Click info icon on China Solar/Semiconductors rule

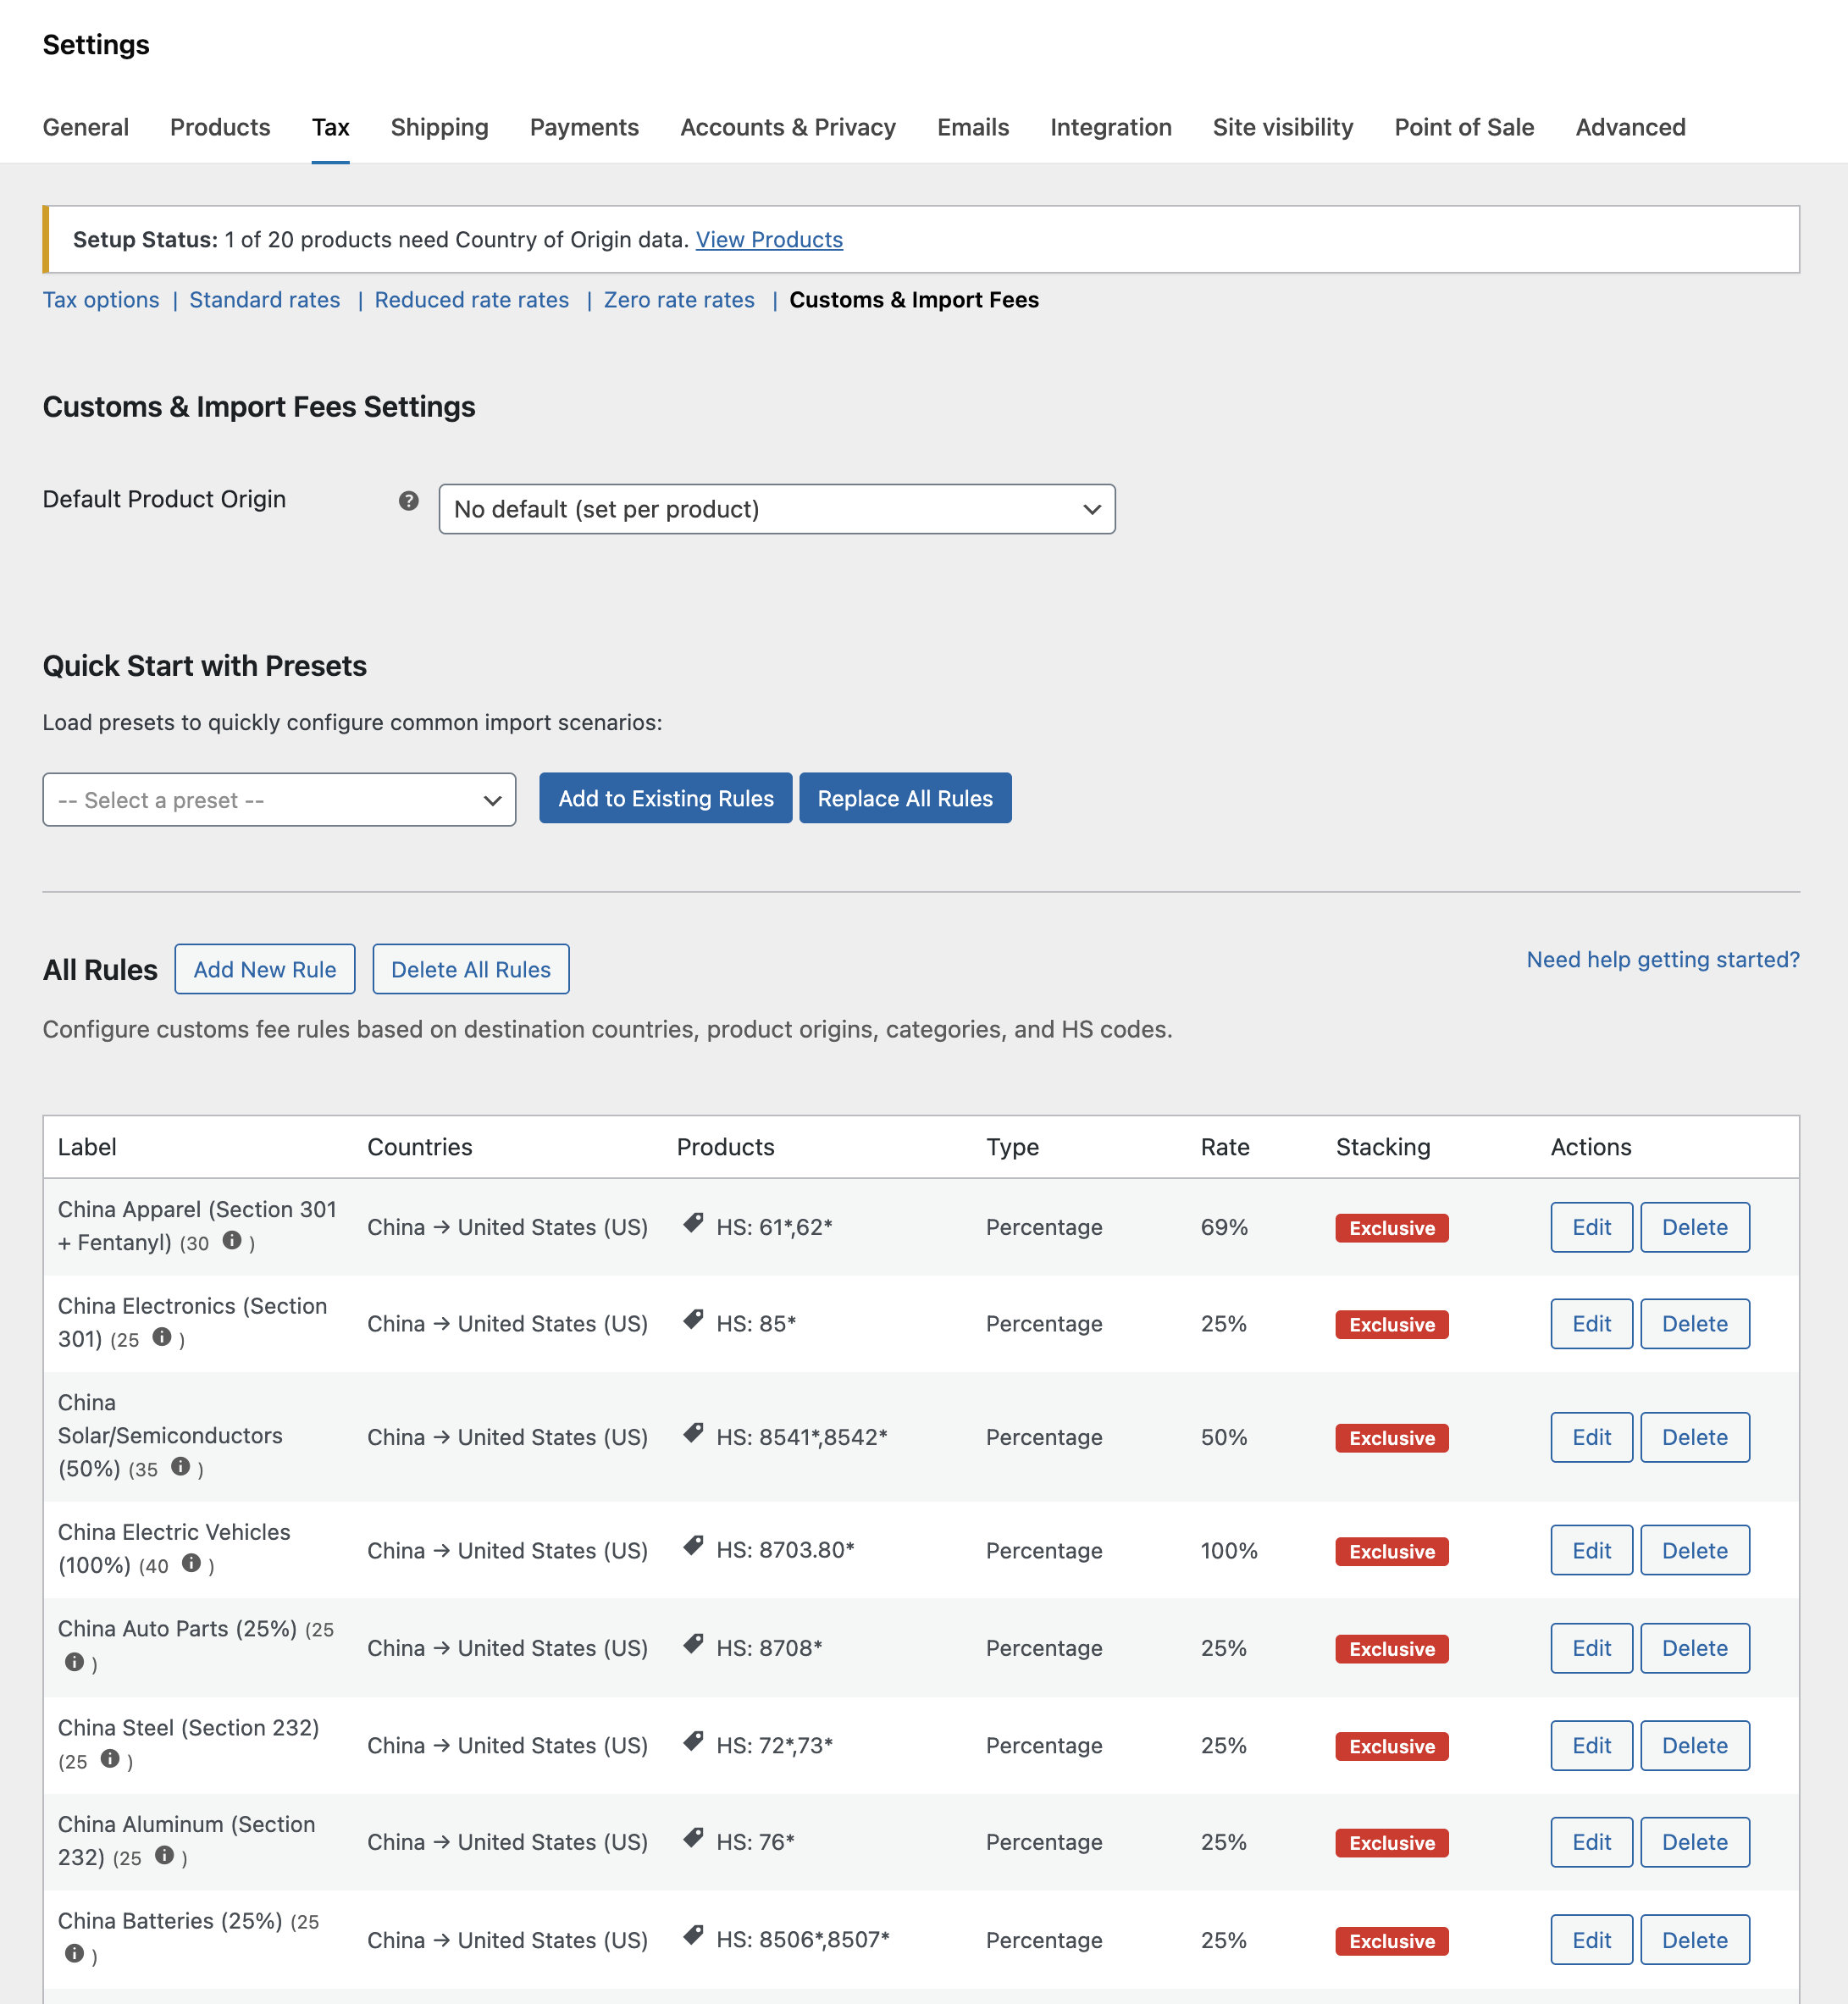click(181, 1467)
